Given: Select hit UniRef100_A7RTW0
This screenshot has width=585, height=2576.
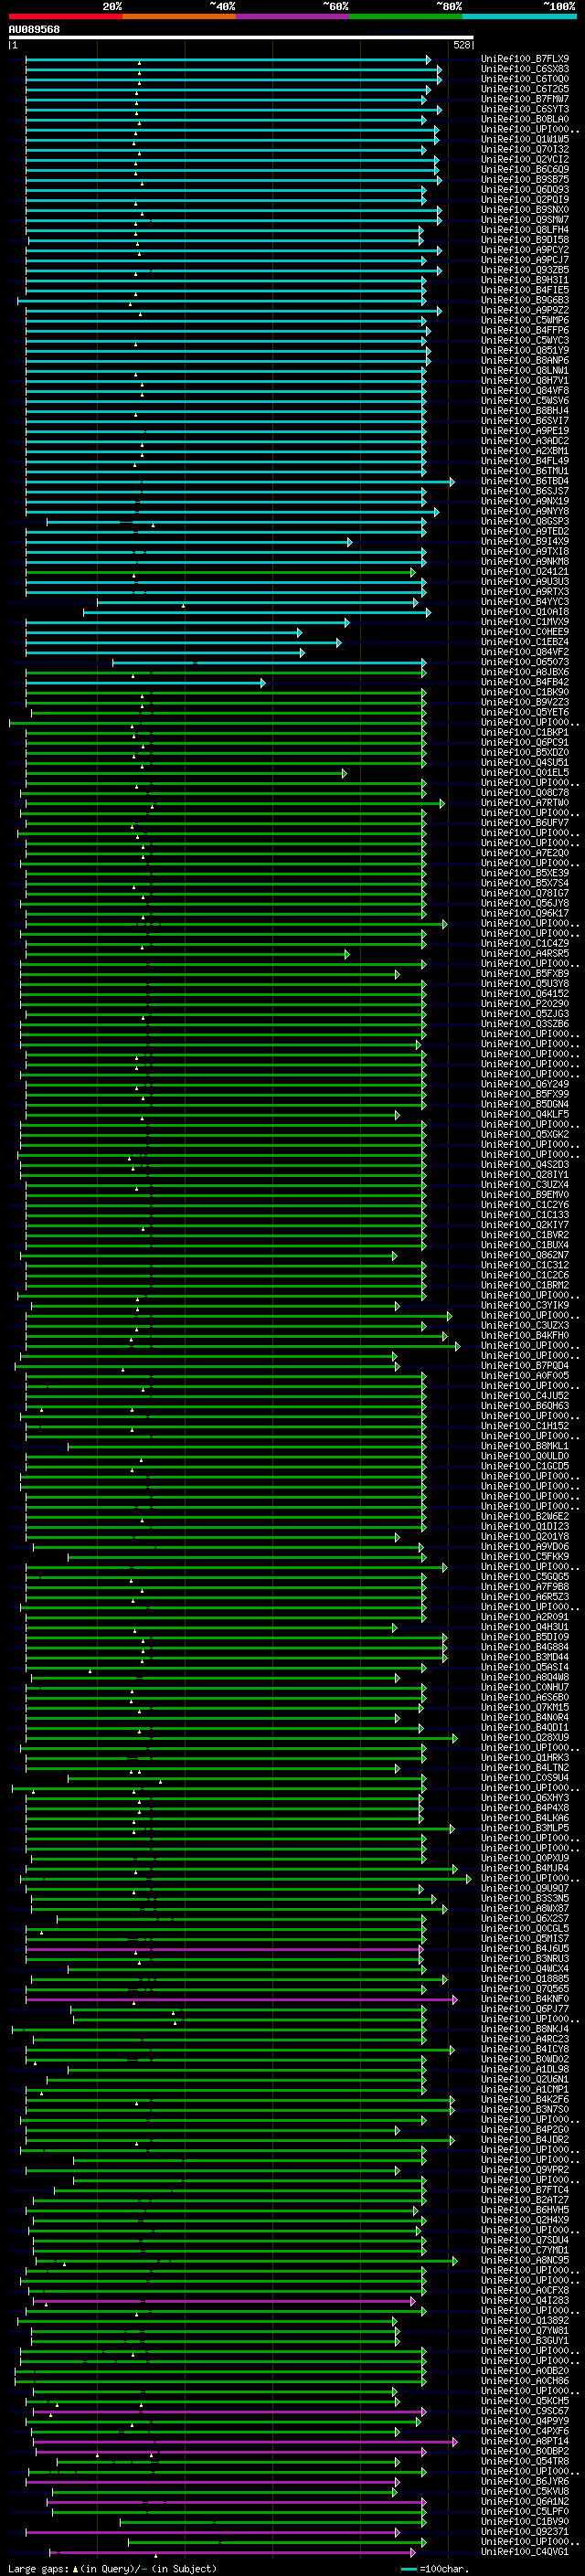Looking at the screenshot, I should (x=525, y=803).
